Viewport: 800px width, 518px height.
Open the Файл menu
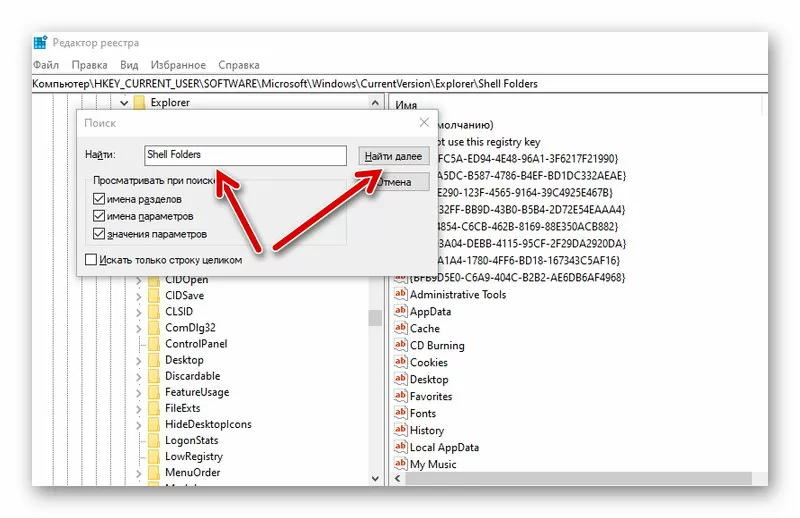pyautogui.click(x=45, y=65)
